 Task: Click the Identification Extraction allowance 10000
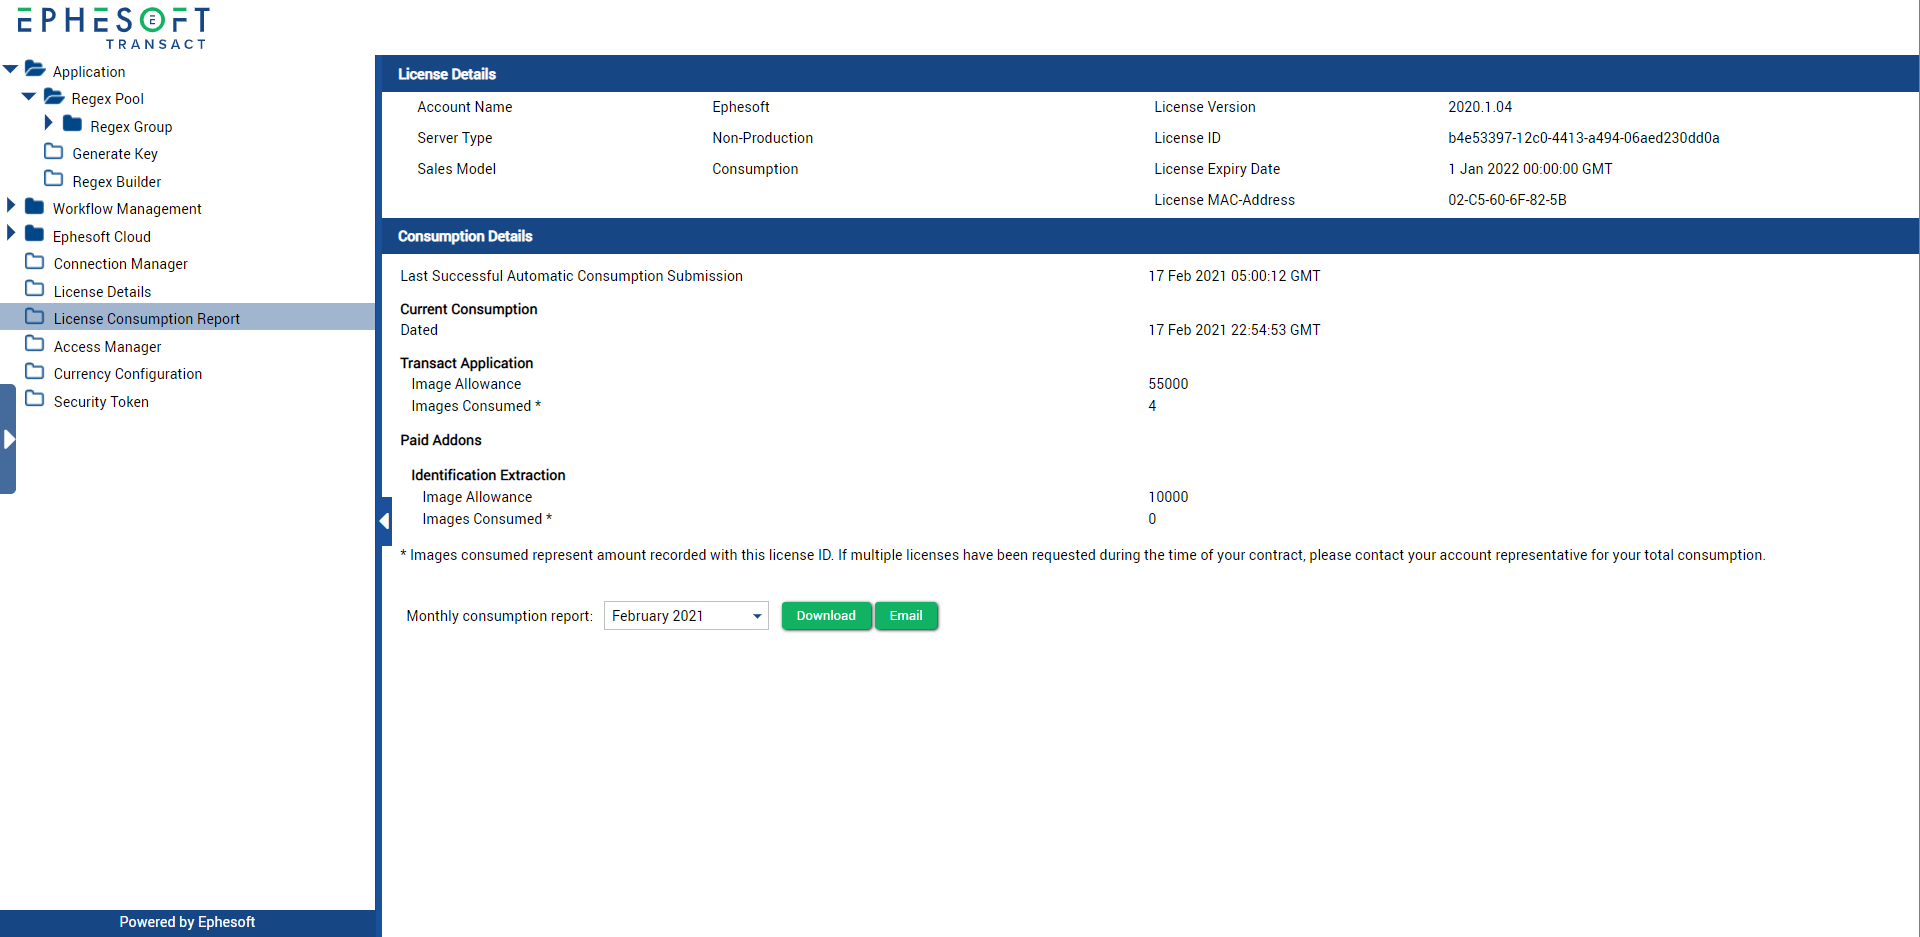pos(1168,497)
